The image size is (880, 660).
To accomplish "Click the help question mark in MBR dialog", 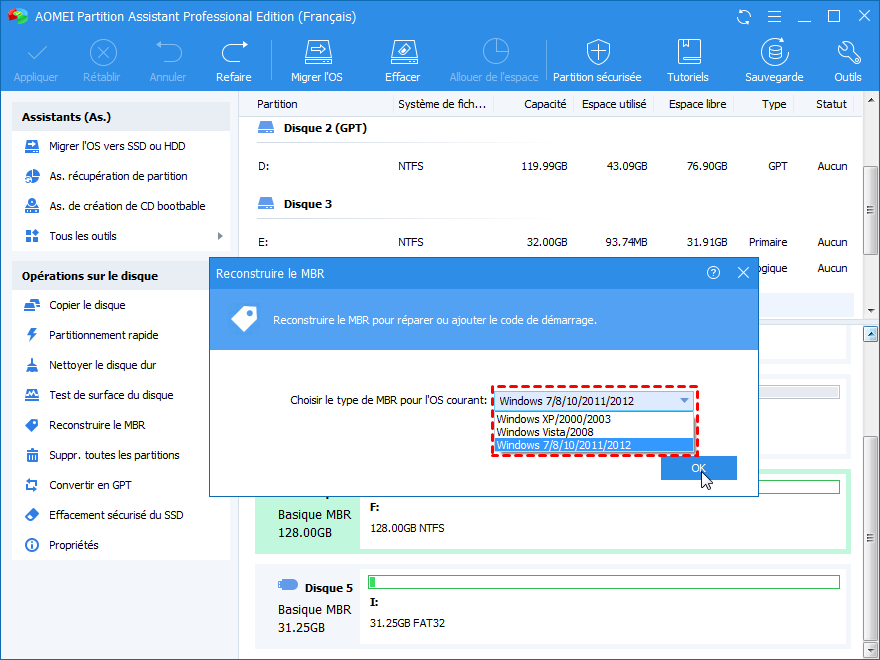I will click(713, 273).
